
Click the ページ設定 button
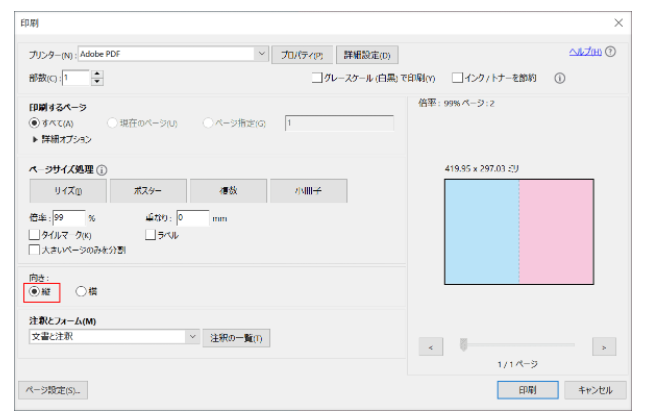click(53, 389)
